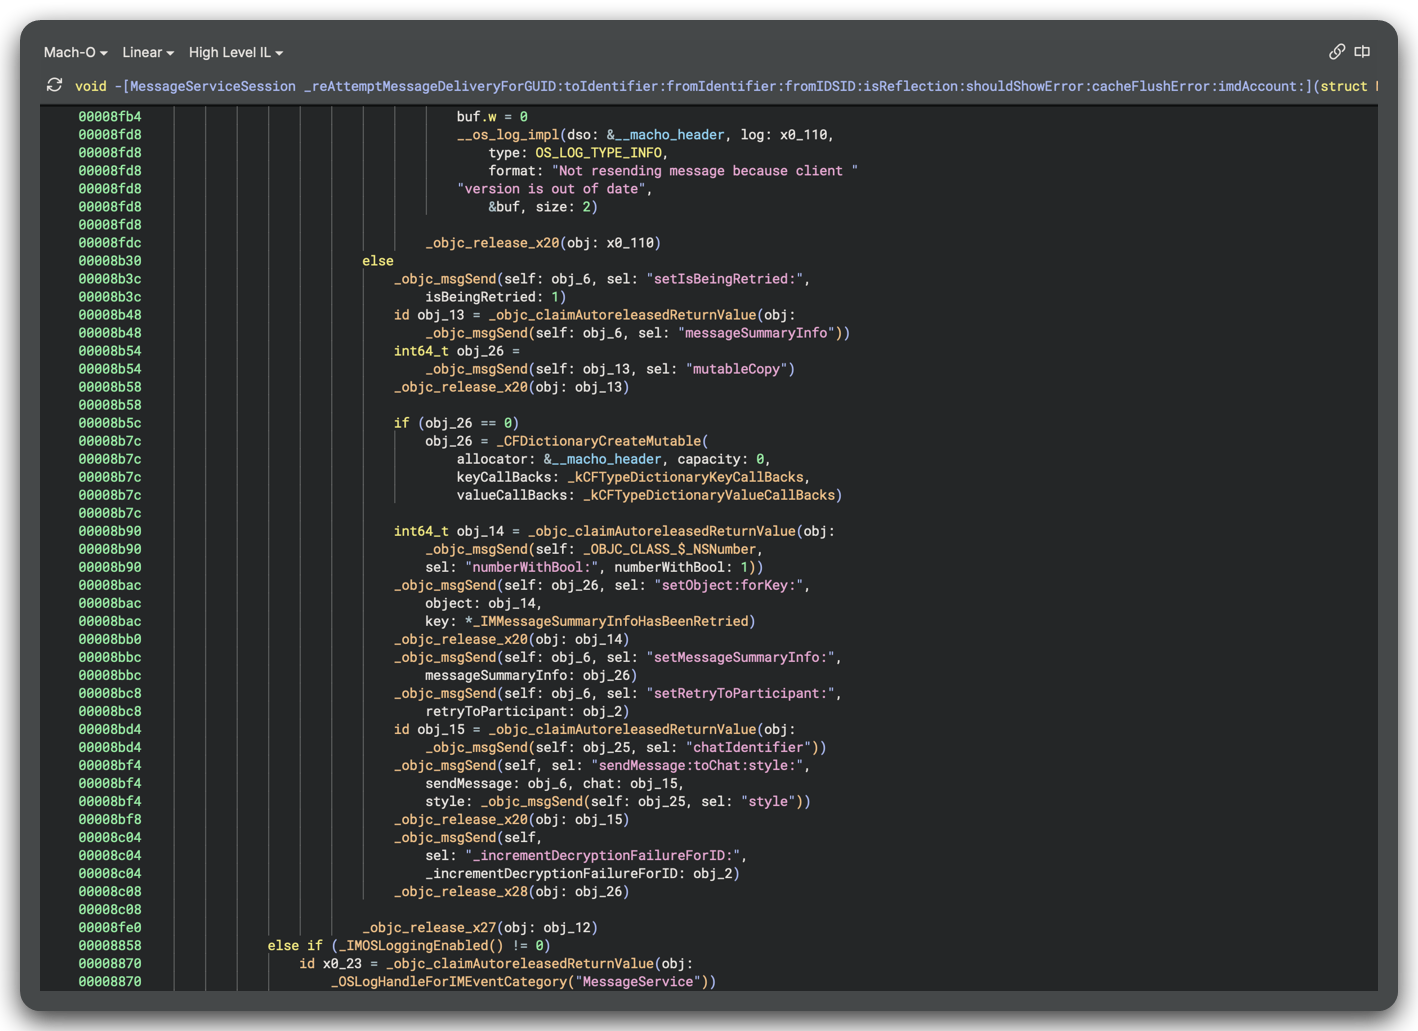The width and height of the screenshot is (1418, 1031).
Task: Select address 00008fb4 in the gutter
Action: tap(110, 117)
